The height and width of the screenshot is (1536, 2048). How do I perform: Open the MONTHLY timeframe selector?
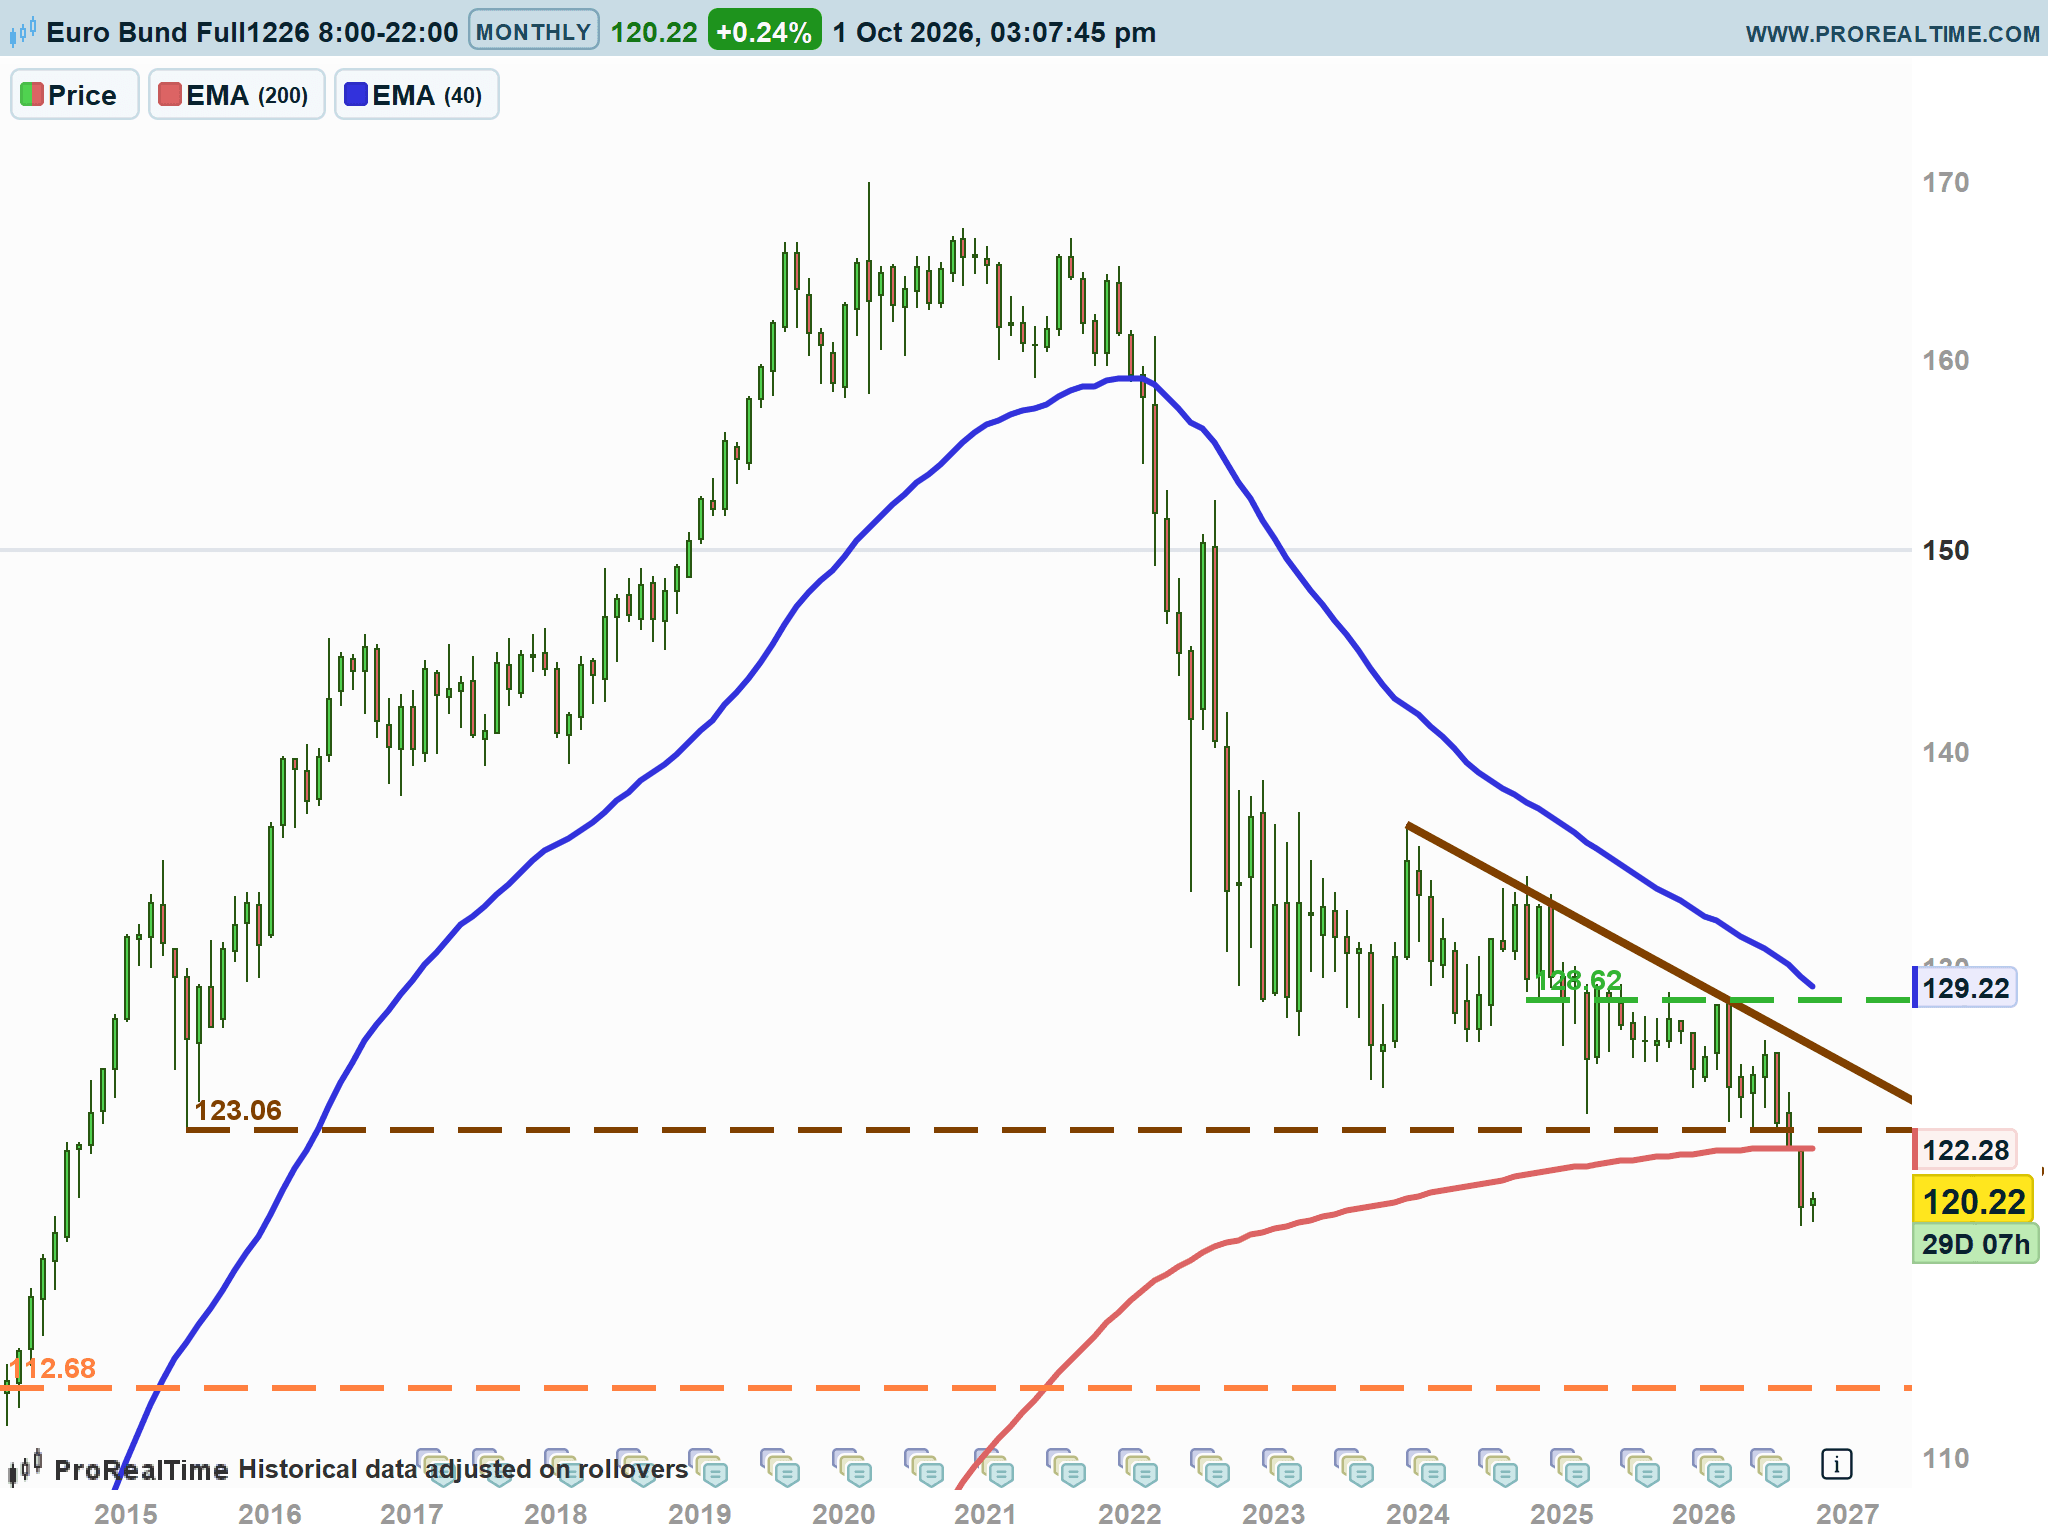[533, 31]
